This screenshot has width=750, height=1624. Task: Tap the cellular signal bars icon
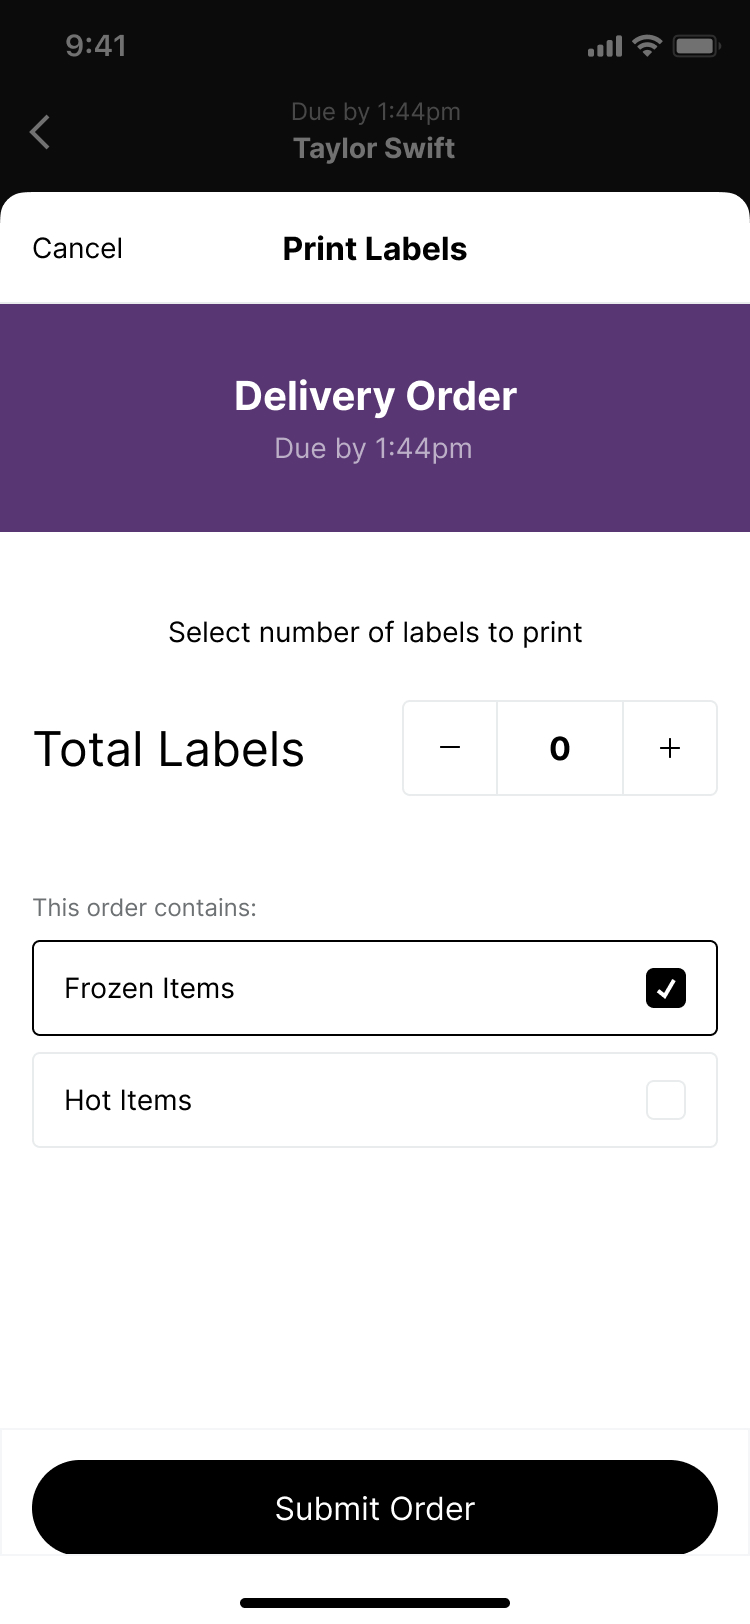[x=605, y=47]
